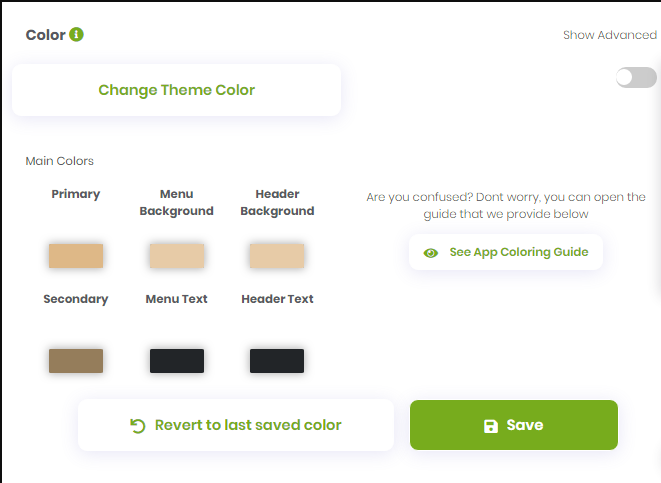Save the color settings
661x483 pixels.
click(513, 425)
